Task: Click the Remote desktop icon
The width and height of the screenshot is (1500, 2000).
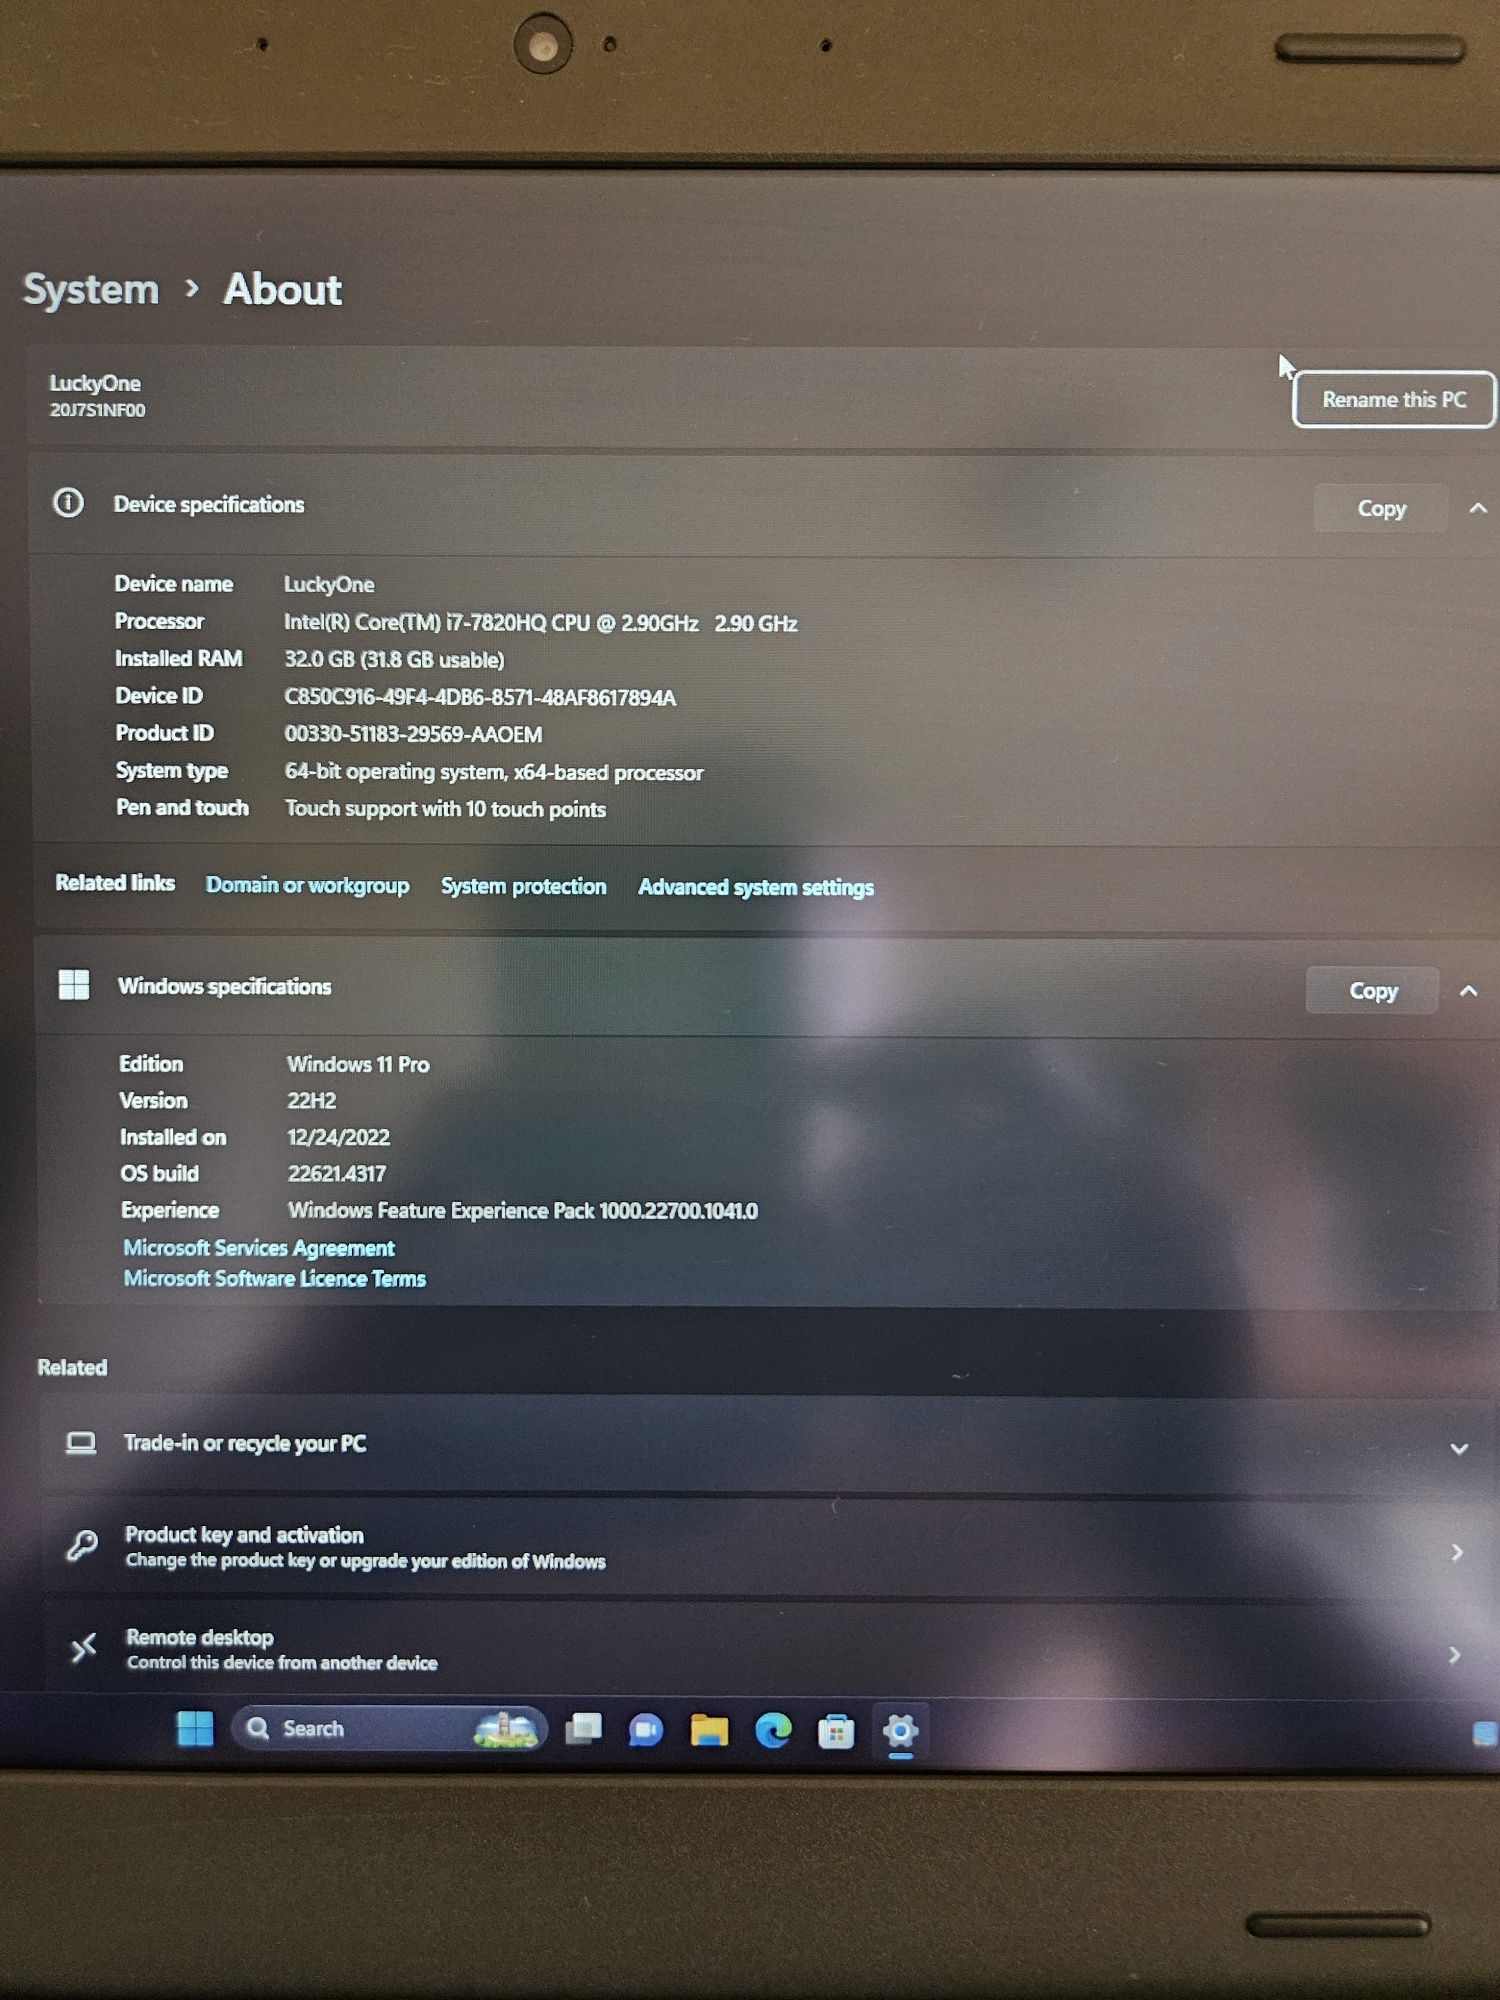Action: (84, 1648)
